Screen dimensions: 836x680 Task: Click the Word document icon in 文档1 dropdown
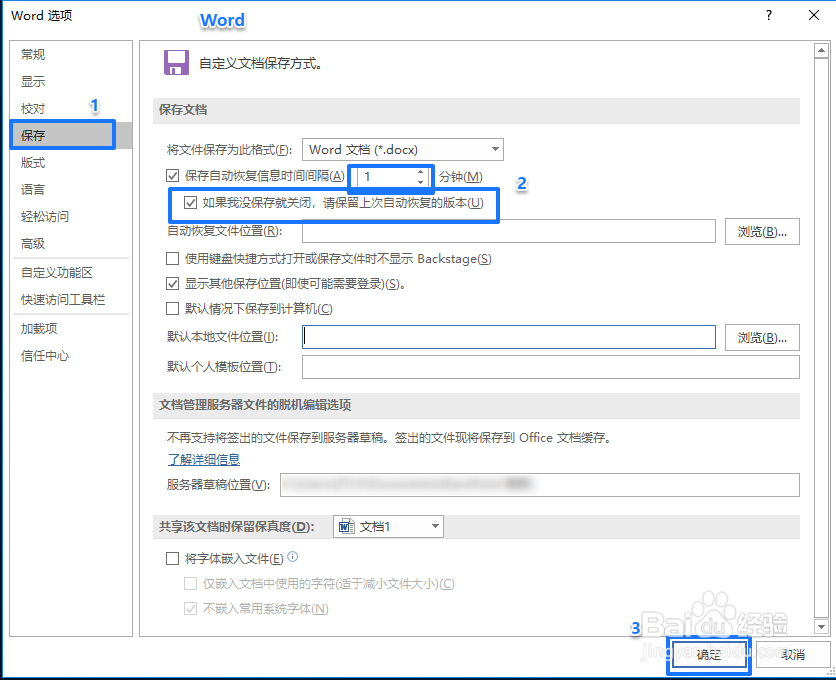tap(347, 526)
